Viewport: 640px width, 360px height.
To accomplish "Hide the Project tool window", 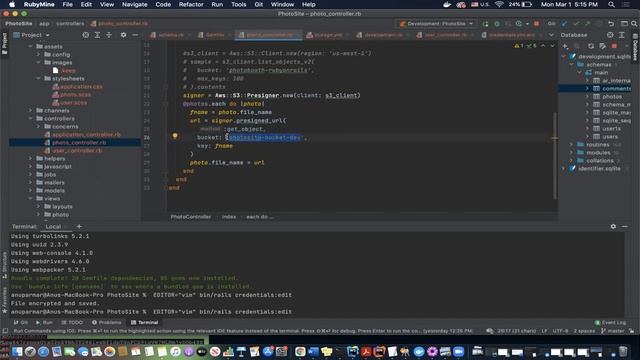I will click(135, 35).
